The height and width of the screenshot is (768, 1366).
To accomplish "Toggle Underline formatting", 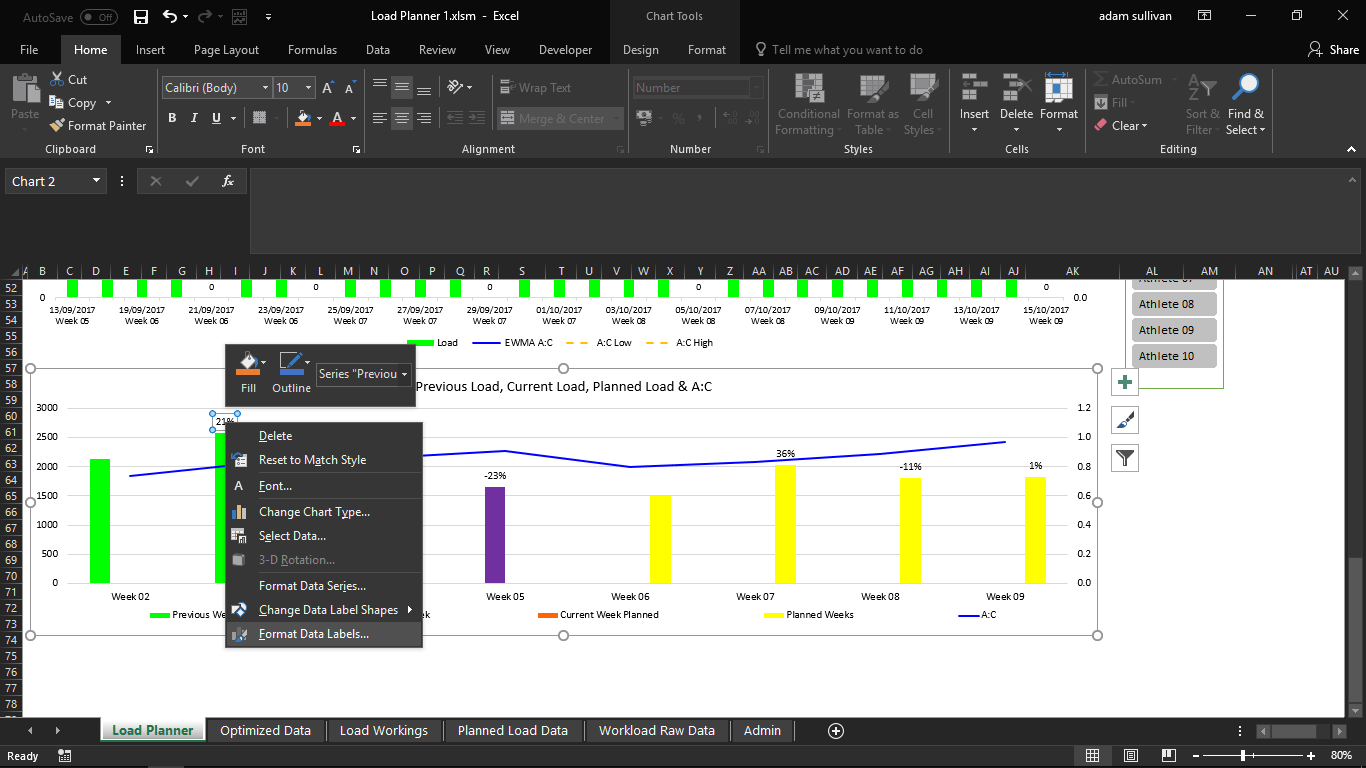I will click(216, 118).
